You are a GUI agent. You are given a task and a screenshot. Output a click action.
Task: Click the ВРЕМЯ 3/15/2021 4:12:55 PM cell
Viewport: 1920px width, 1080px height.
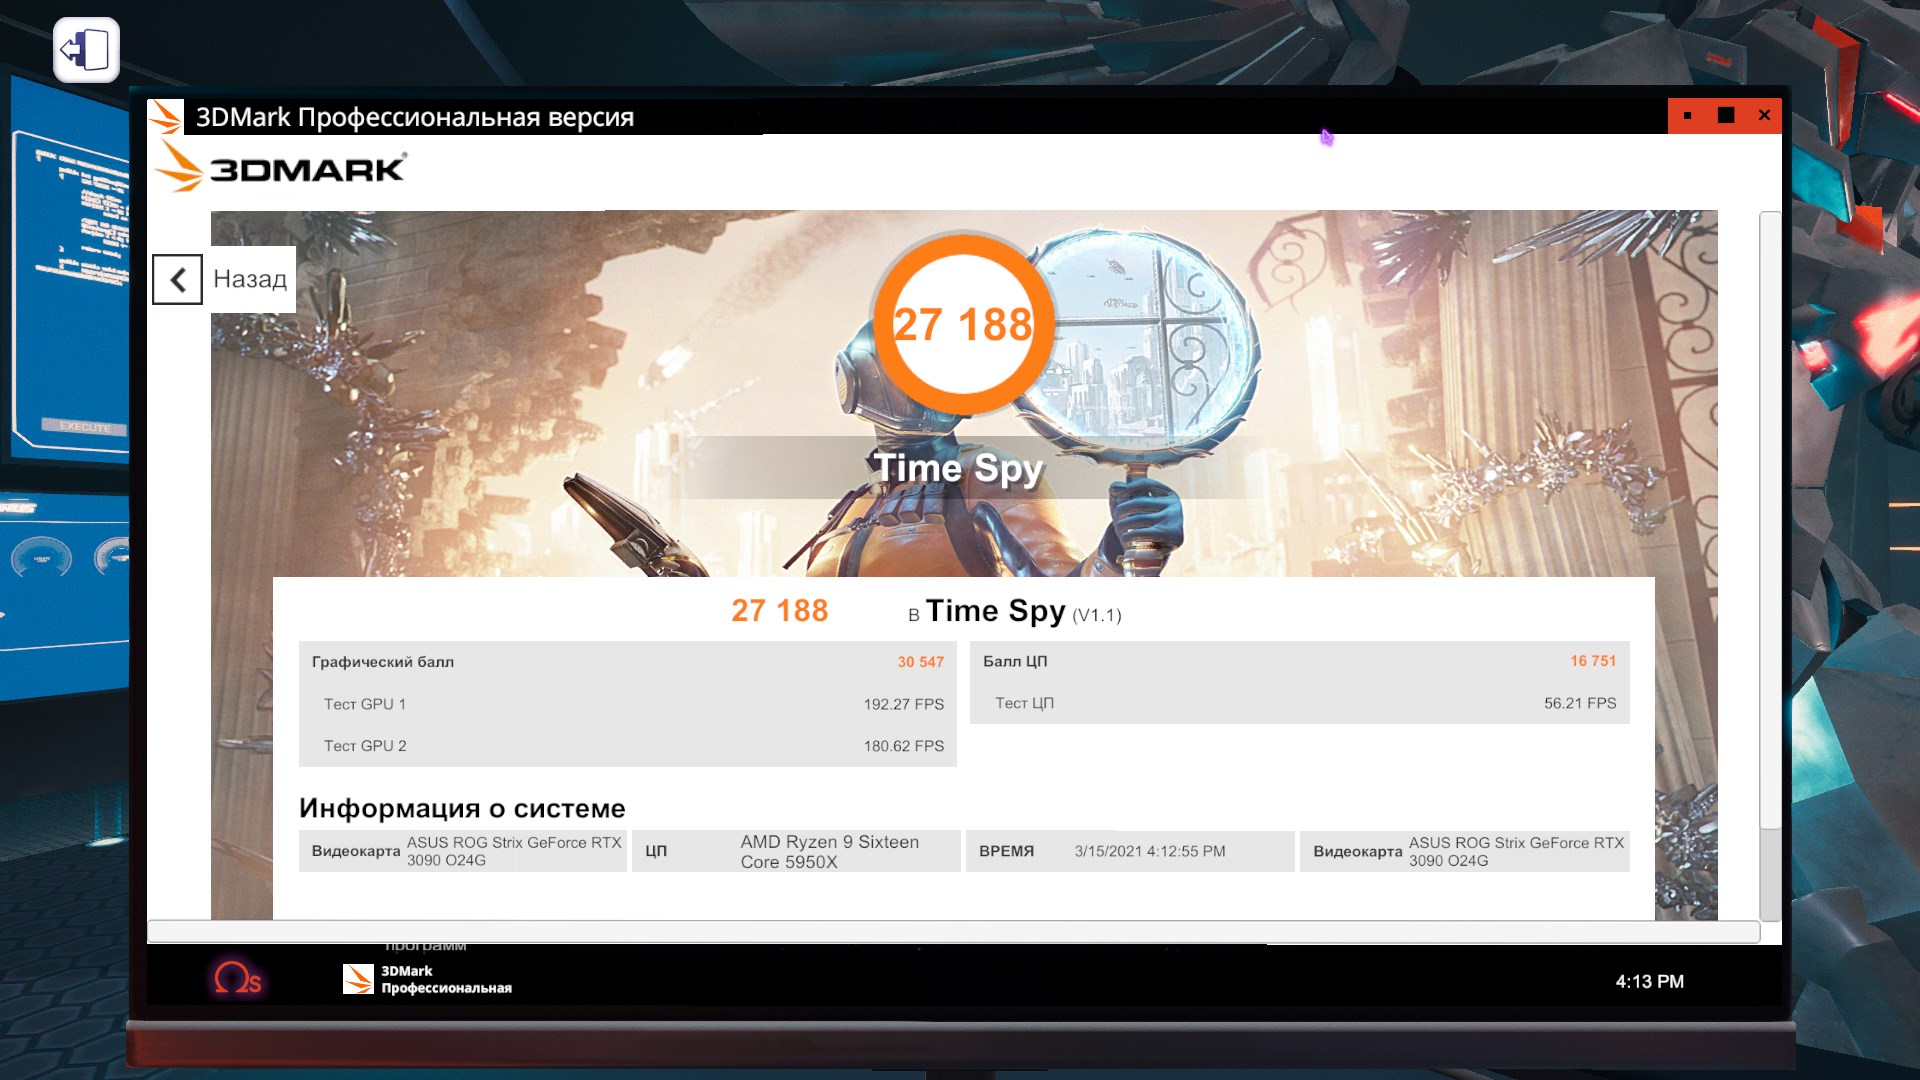click(1130, 851)
